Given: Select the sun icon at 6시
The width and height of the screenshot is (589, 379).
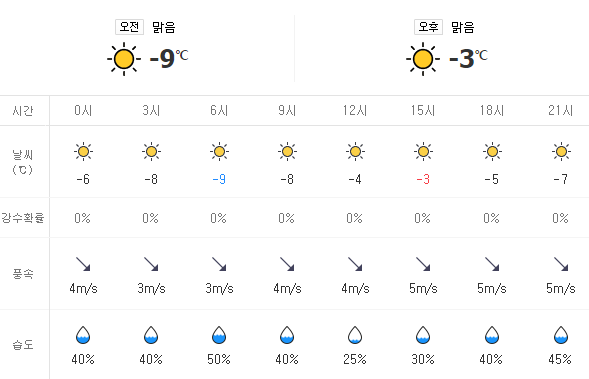Looking at the screenshot, I should click(219, 152).
